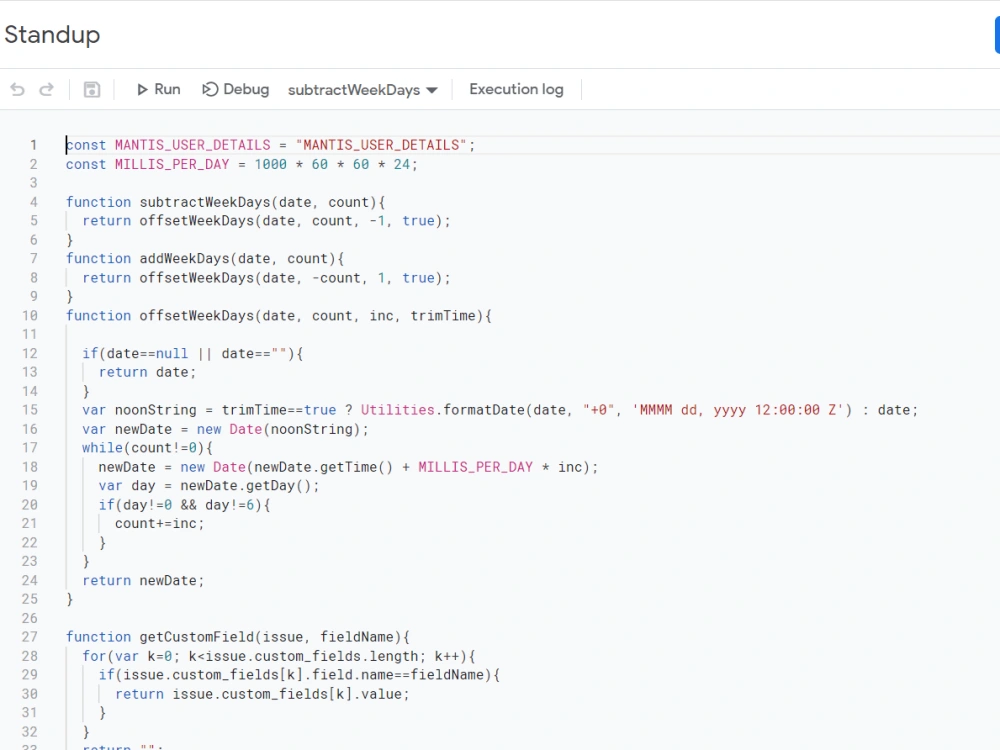1000x750 pixels.
Task: Start Debug on selected function
Action: pos(235,89)
